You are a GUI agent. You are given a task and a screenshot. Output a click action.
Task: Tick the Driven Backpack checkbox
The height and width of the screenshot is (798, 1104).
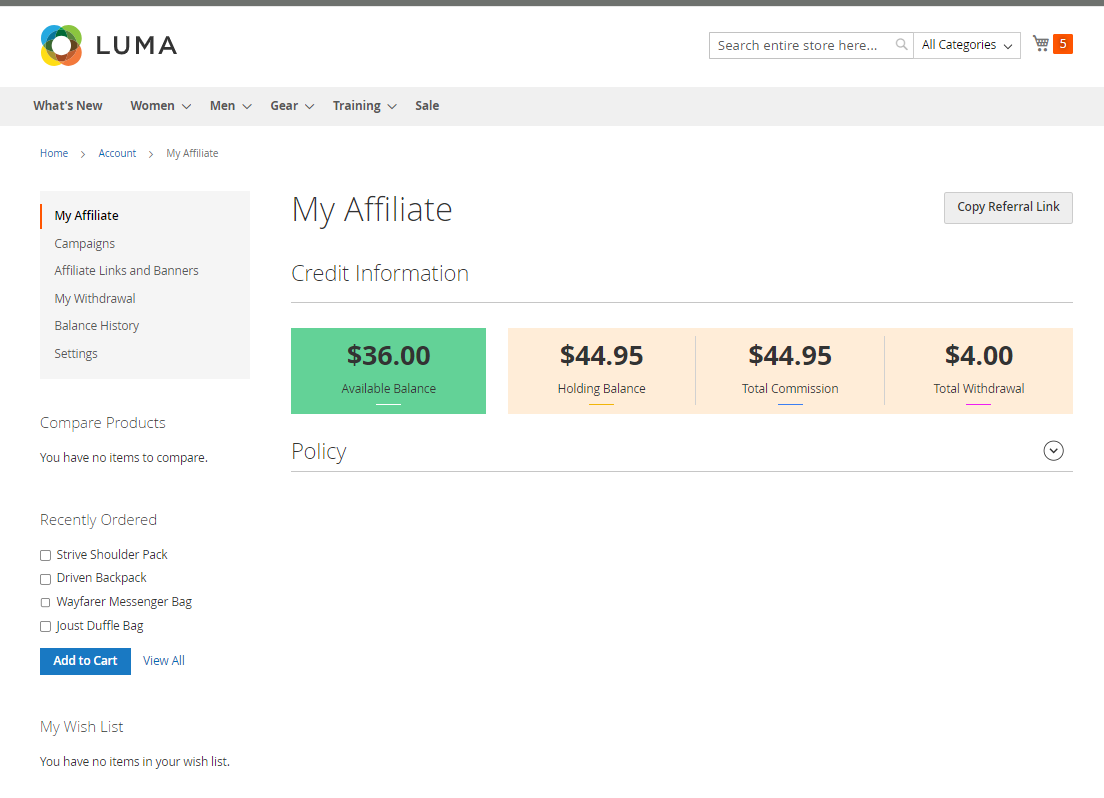[45, 579]
